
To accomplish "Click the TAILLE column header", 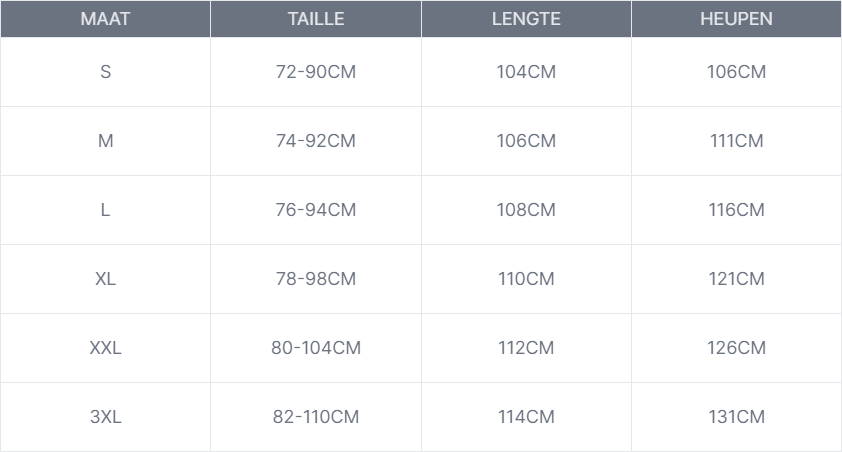I will click(316, 19).
